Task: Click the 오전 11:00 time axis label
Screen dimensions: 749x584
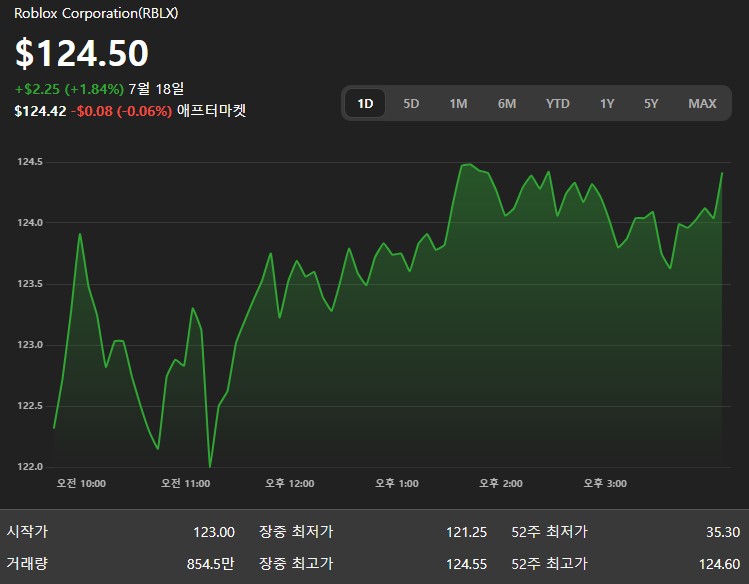Action: tap(185, 483)
